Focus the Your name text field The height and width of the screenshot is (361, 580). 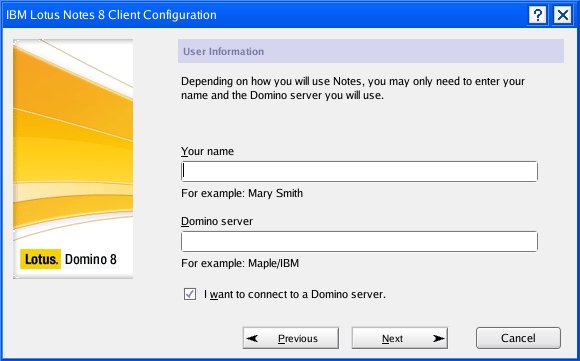(359, 171)
